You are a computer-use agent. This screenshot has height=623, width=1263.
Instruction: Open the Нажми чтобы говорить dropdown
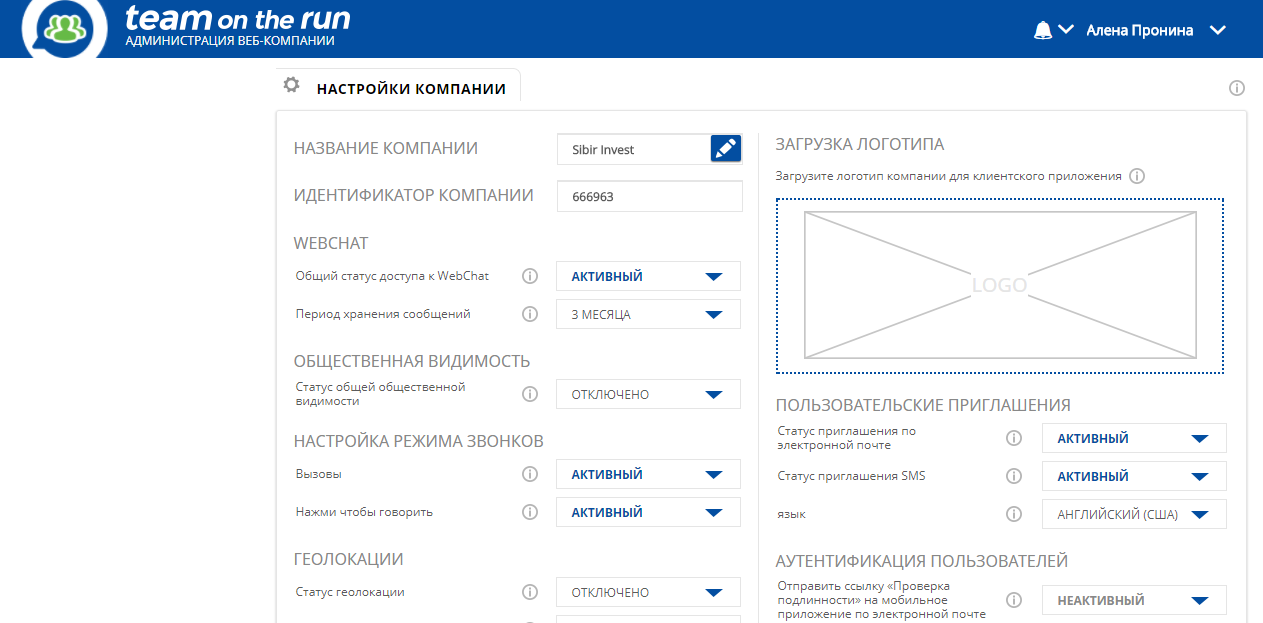click(x=648, y=512)
